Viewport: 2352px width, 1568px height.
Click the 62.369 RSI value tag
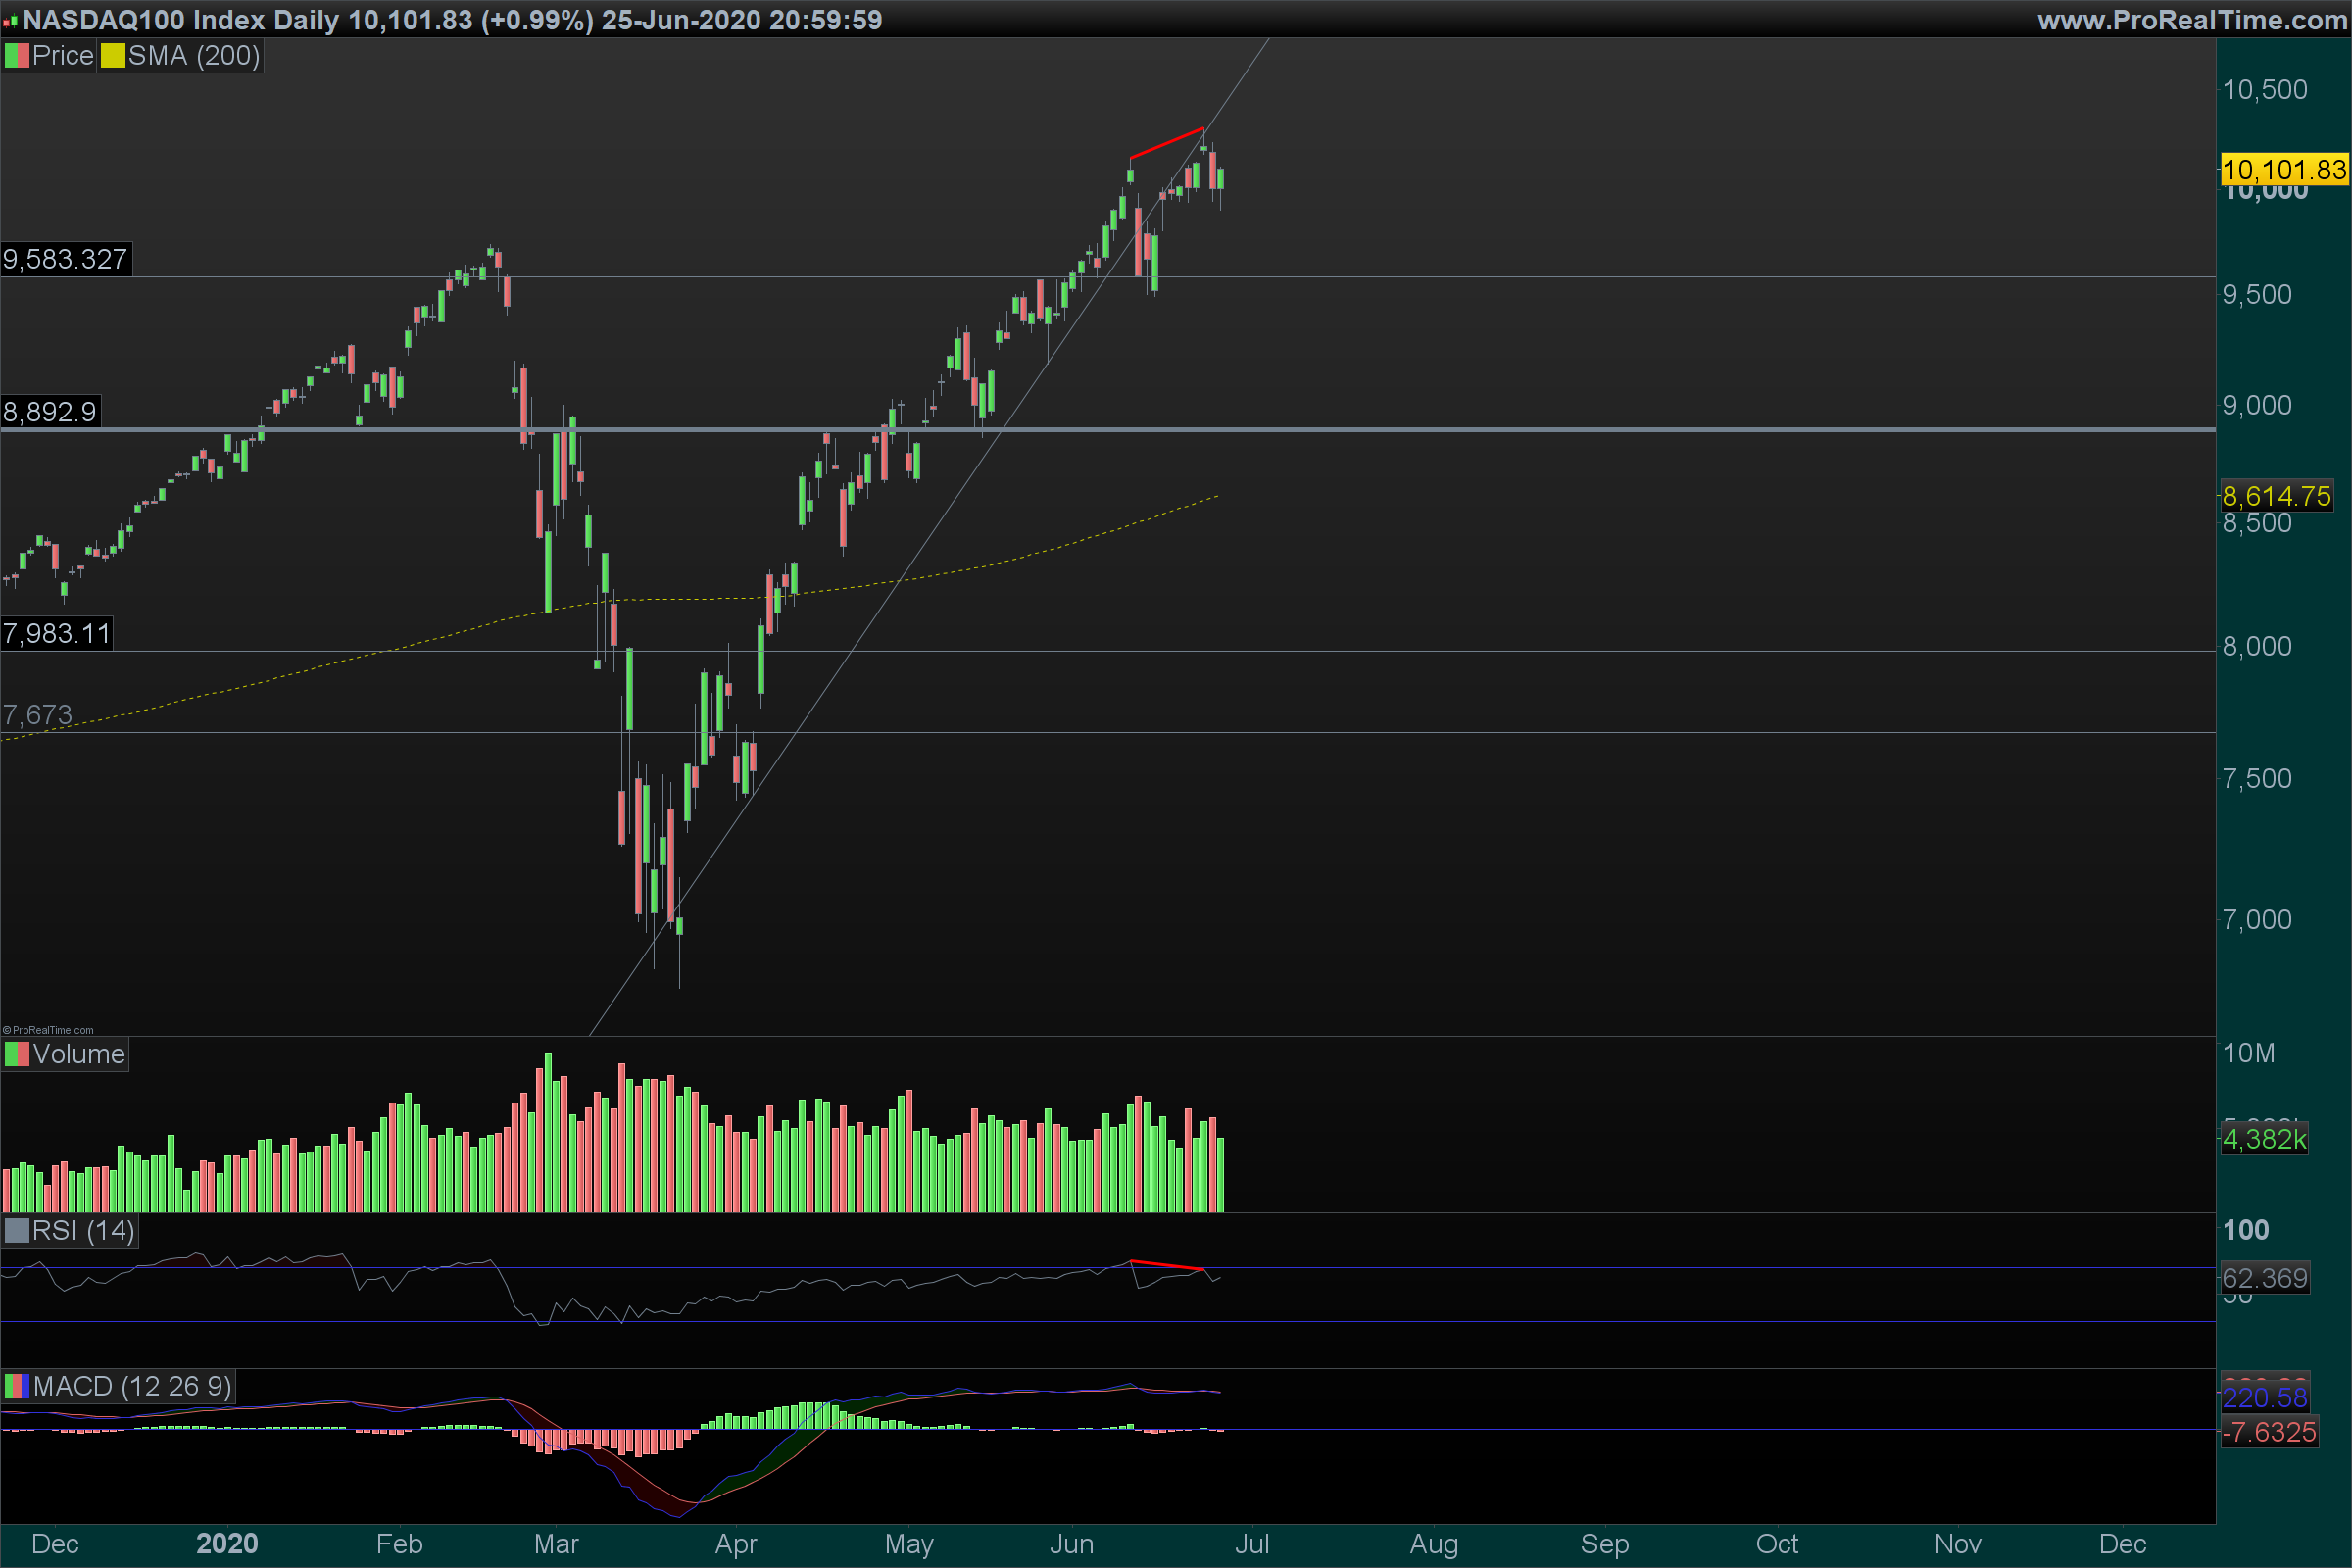tap(2264, 1278)
